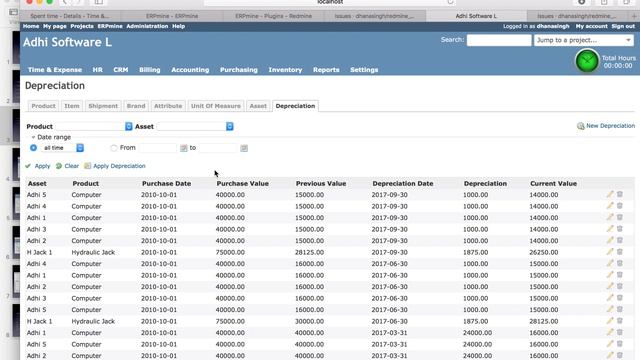Edit H Jack 1 row dated 2017-09-30
Image resolution: width=640 pixels, height=360 pixels.
click(x=610, y=252)
